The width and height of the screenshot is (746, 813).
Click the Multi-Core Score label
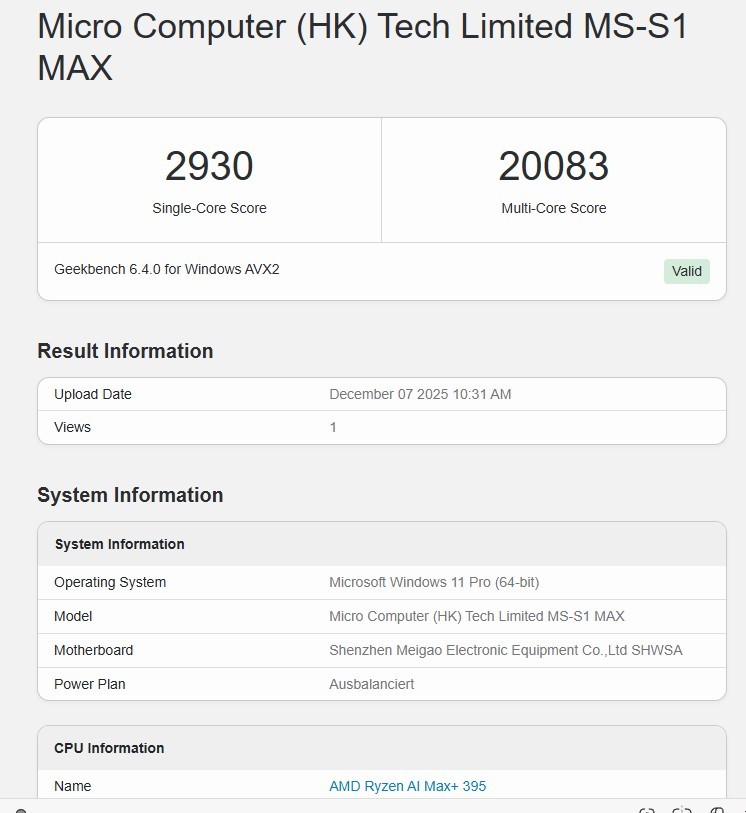click(x=554, y=208)
